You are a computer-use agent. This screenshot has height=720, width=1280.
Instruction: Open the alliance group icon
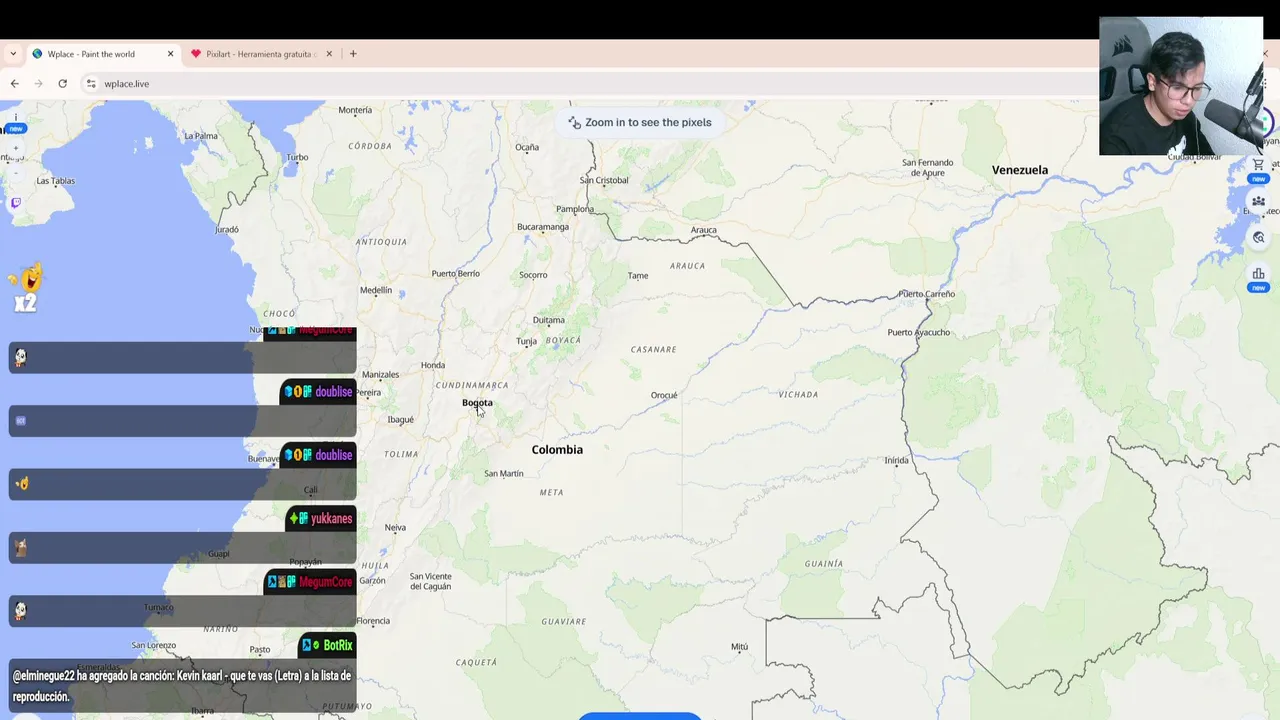point(1258,201)
